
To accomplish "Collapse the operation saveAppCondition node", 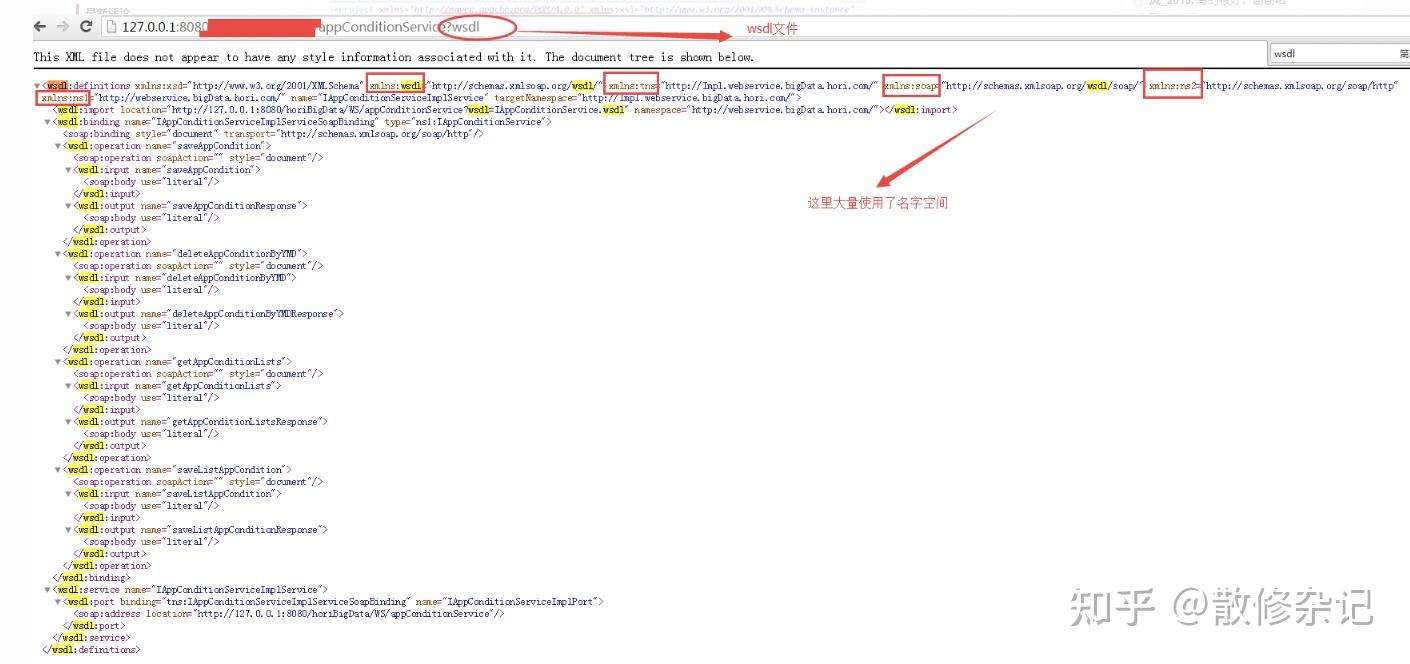I will (58, 146).
